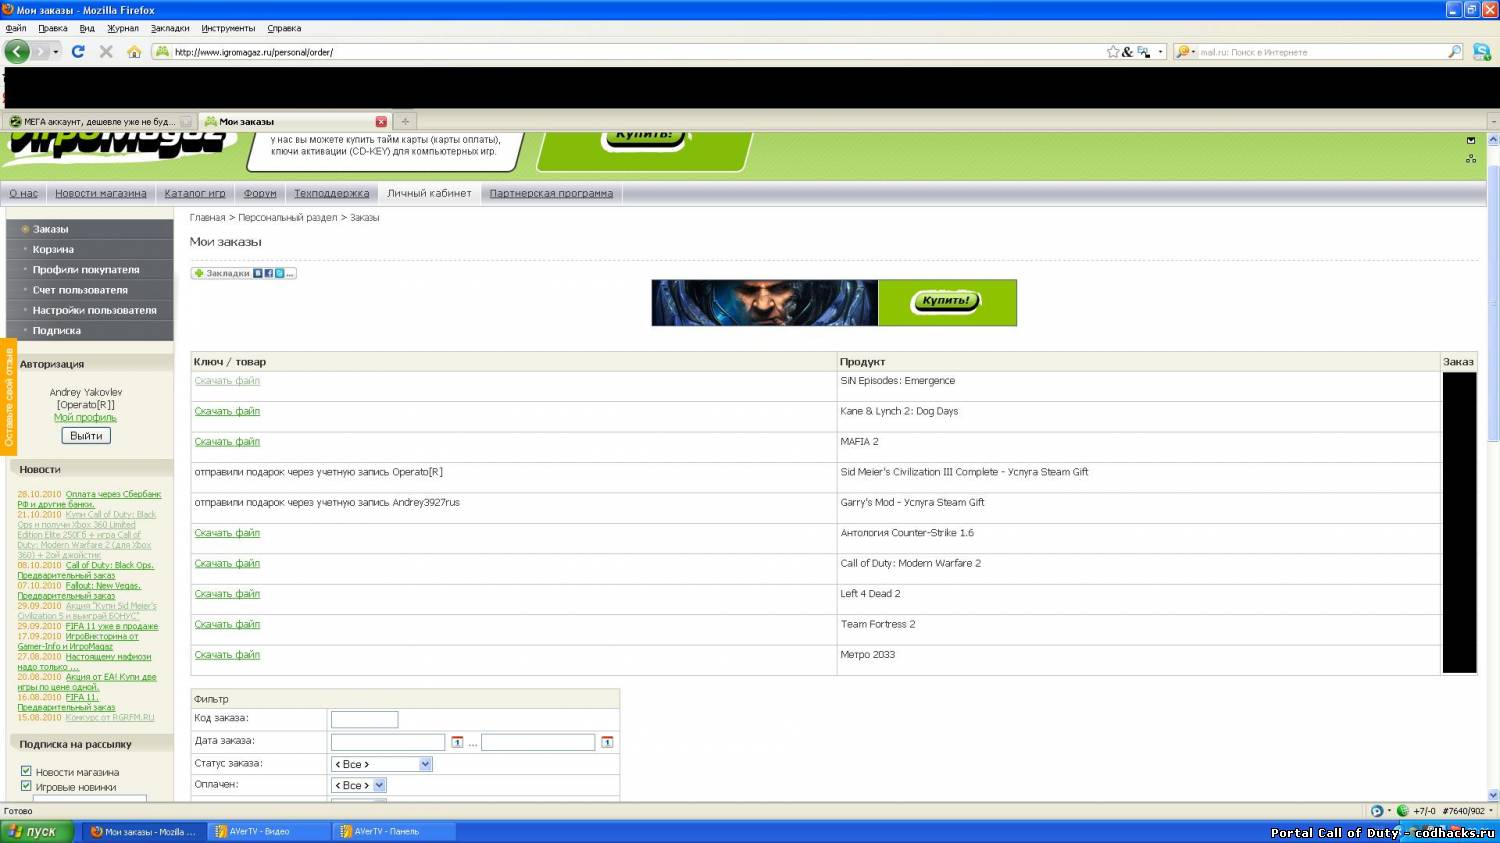Open the Файл menu
1500x843 pixels.
coord(16,28)
